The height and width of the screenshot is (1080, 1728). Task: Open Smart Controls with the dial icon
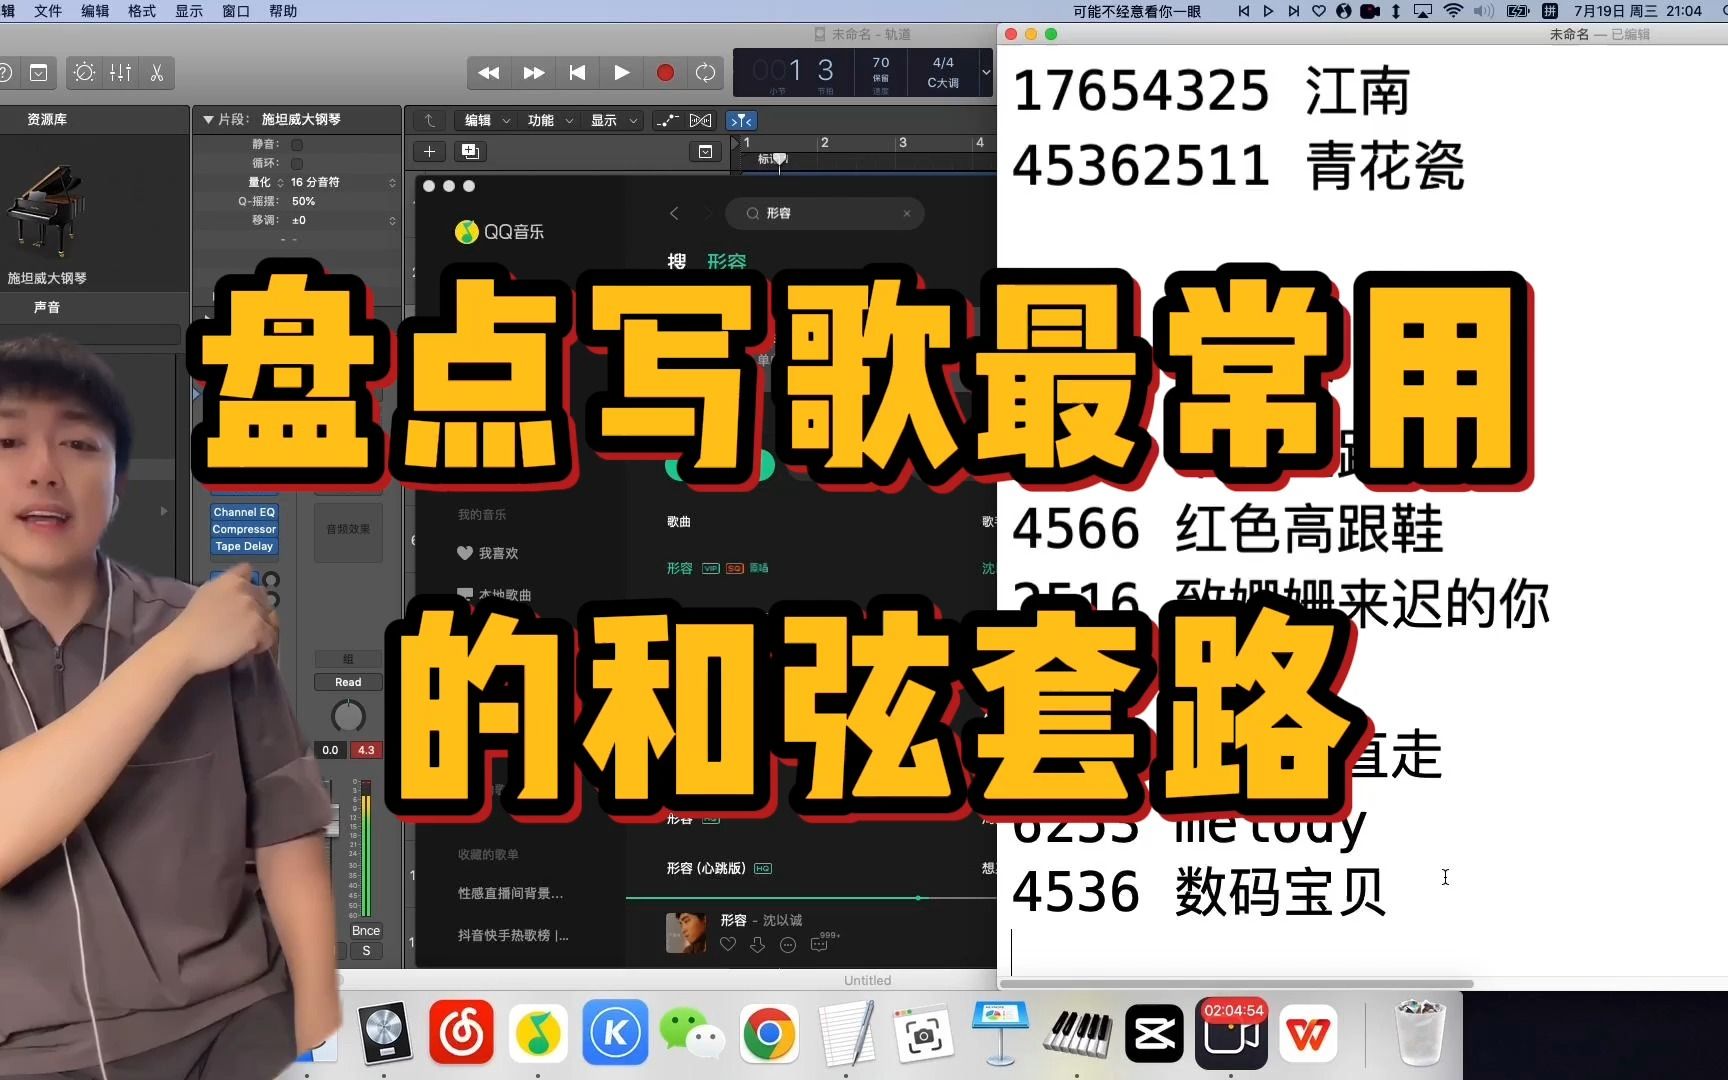[85, 73]
